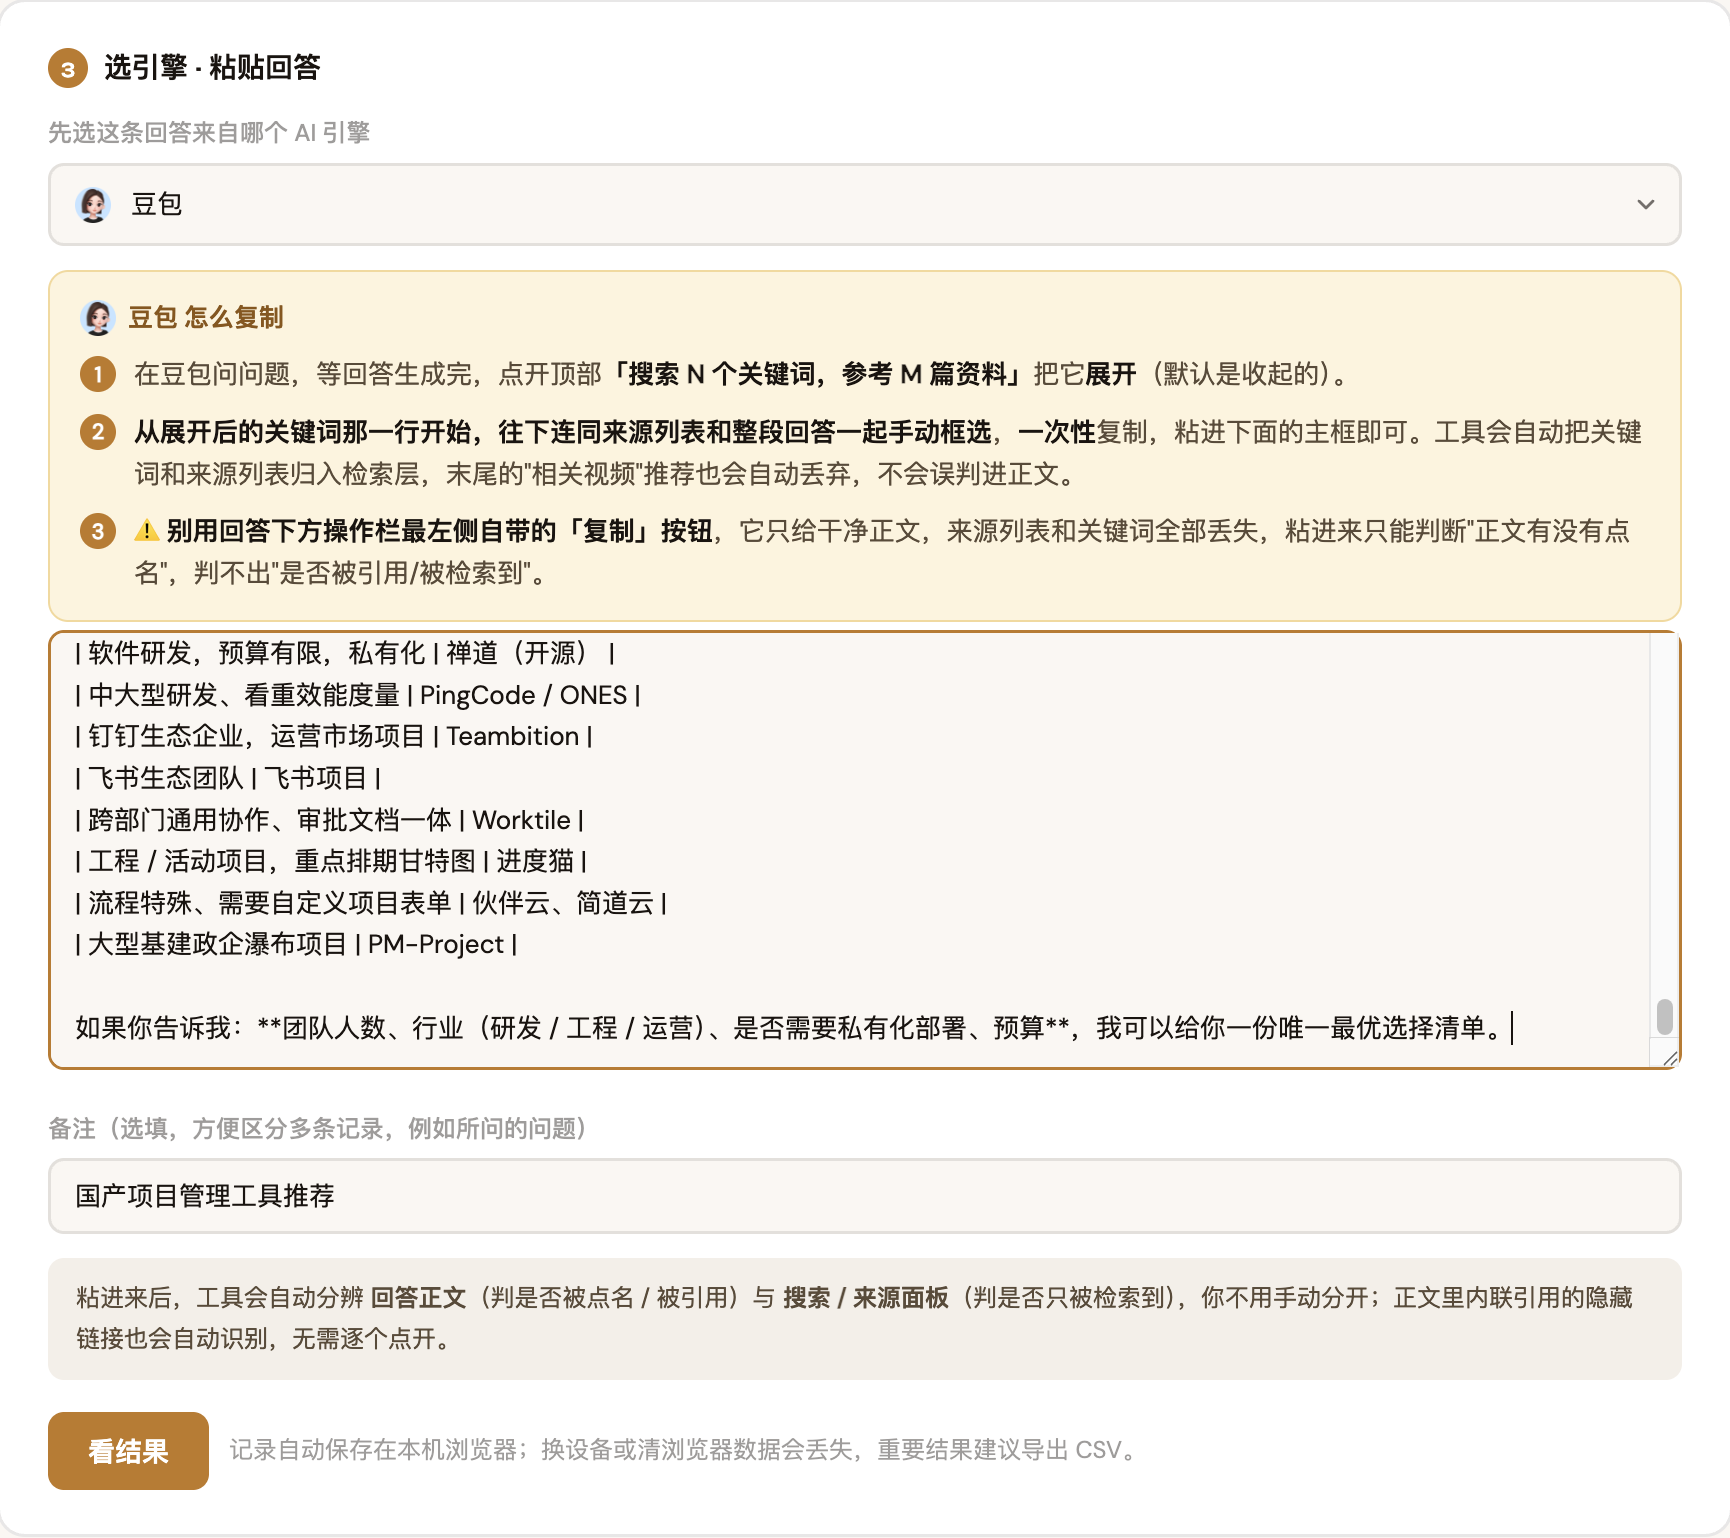Click the 豆包 avatar icon in the engine selector

[93, 204]
